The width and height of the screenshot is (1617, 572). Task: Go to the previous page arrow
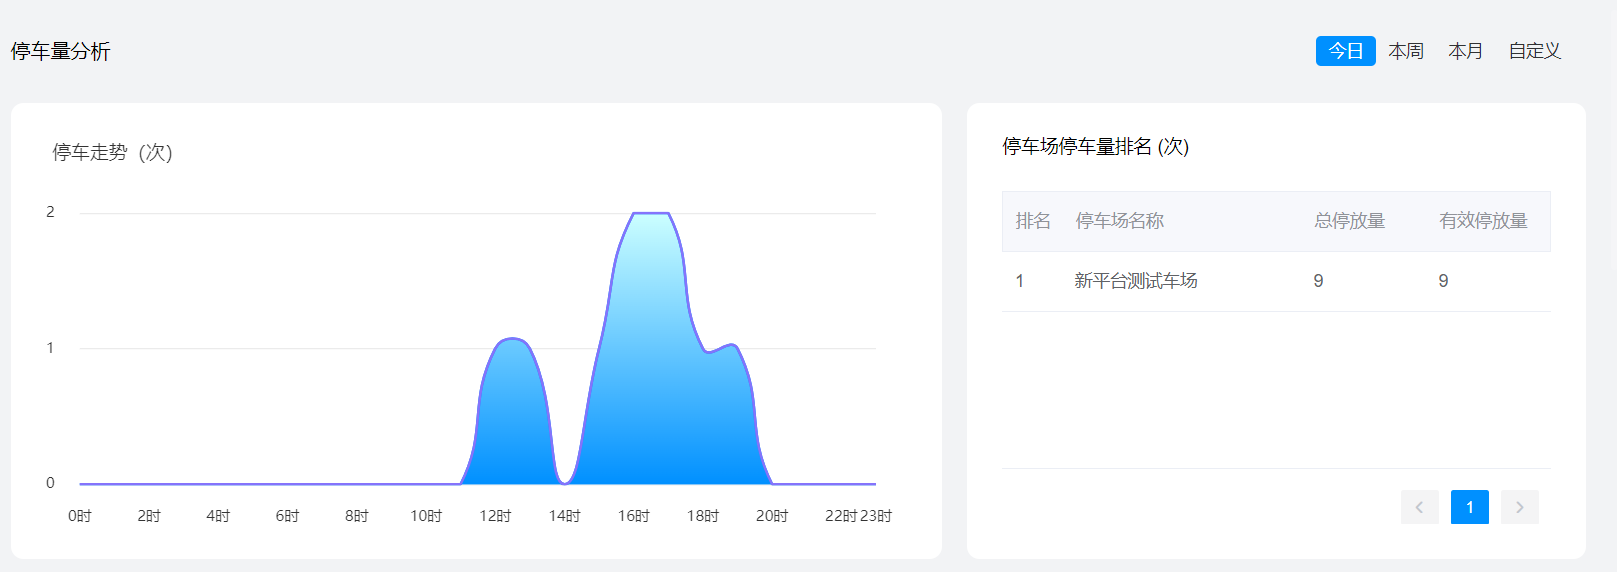tap(1419, 507)
